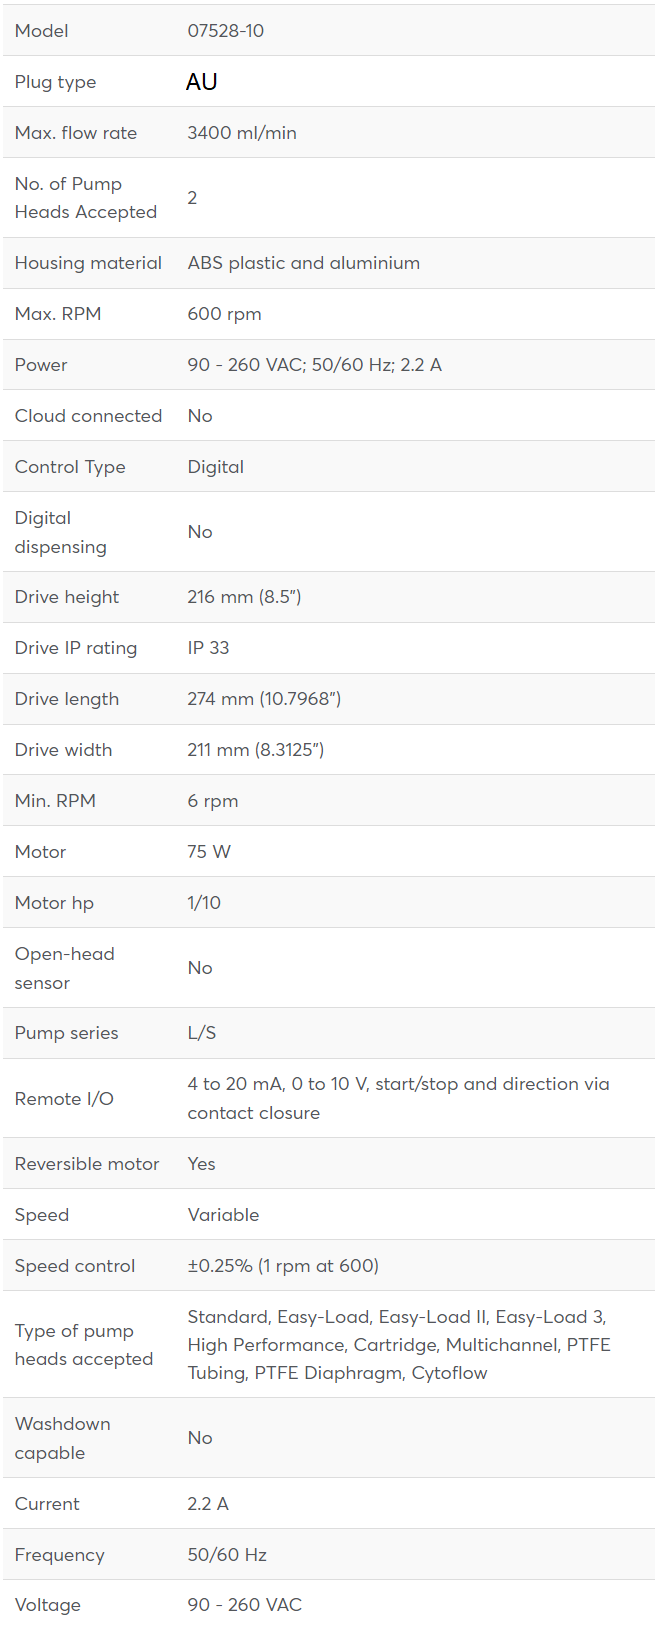
Task: Select the Voltage 90 - 260 VAC value
Action: pyautogui.click(x=245, y=1605)
